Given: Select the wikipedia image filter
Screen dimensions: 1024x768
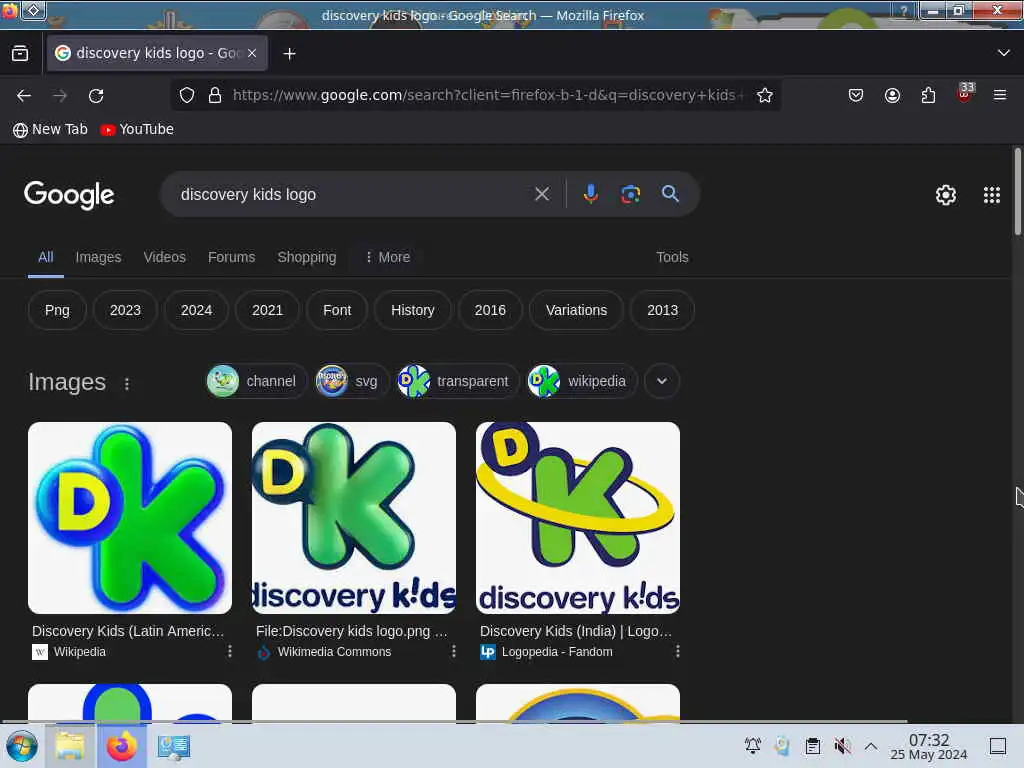Looking at the screenshot, I should [x=581, y=381].
